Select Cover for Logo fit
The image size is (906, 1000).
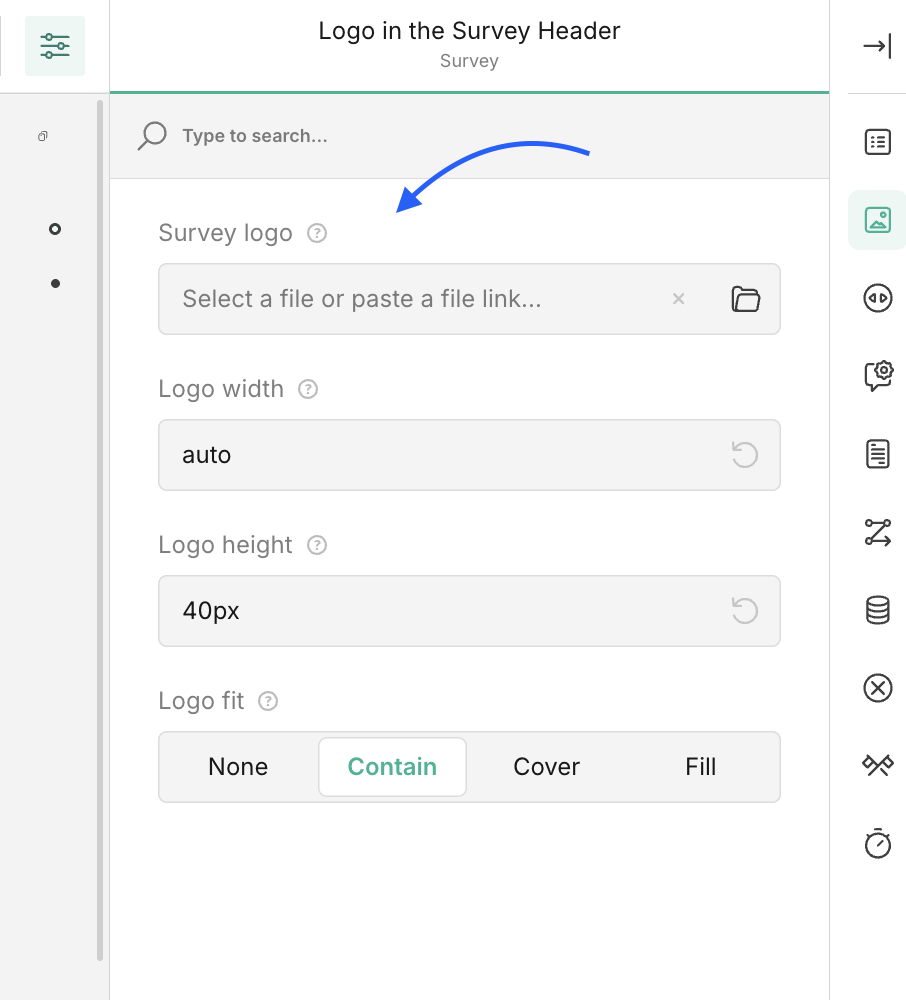coord(546,767)
